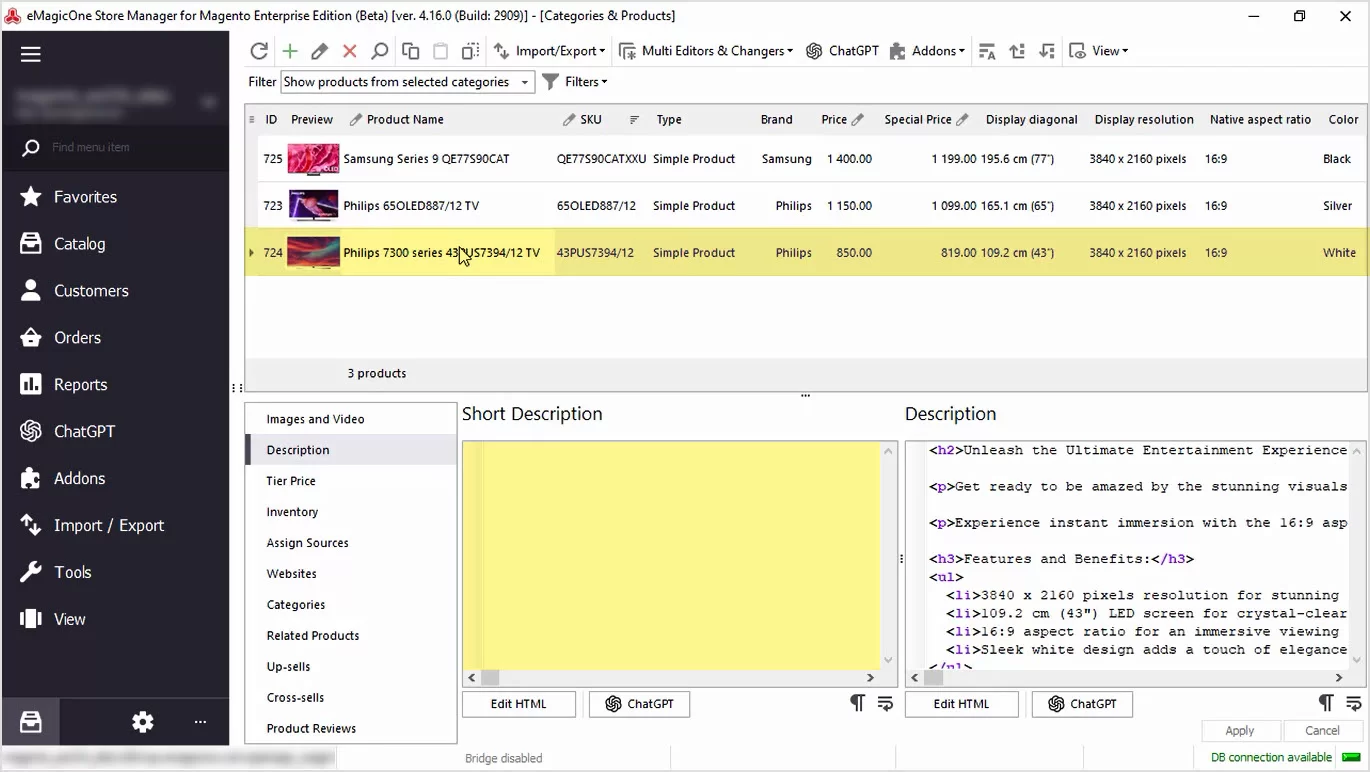1370x772 pixels.
Task: Toggle paragraph marks in Description editor
Action: coord(1326,703)
